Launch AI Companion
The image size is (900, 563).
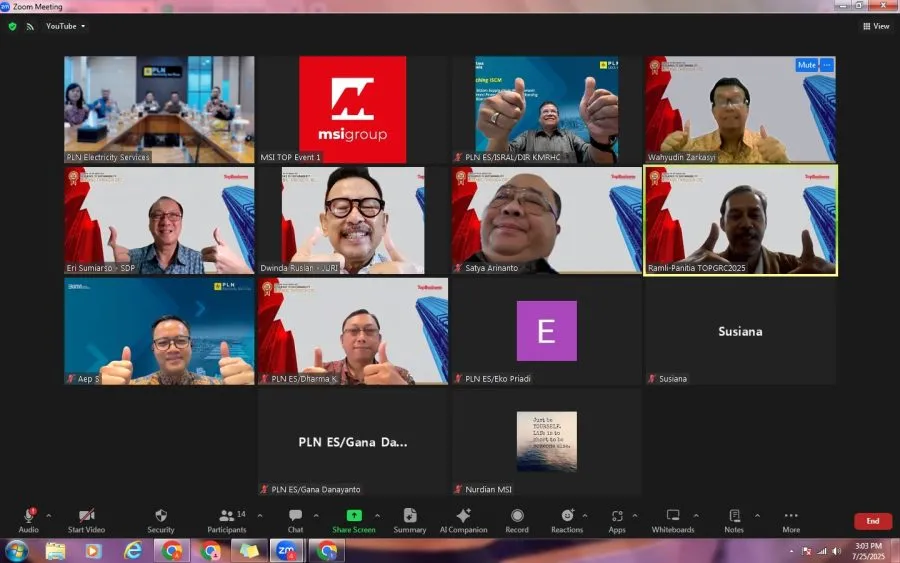click(x=462, y=518)
